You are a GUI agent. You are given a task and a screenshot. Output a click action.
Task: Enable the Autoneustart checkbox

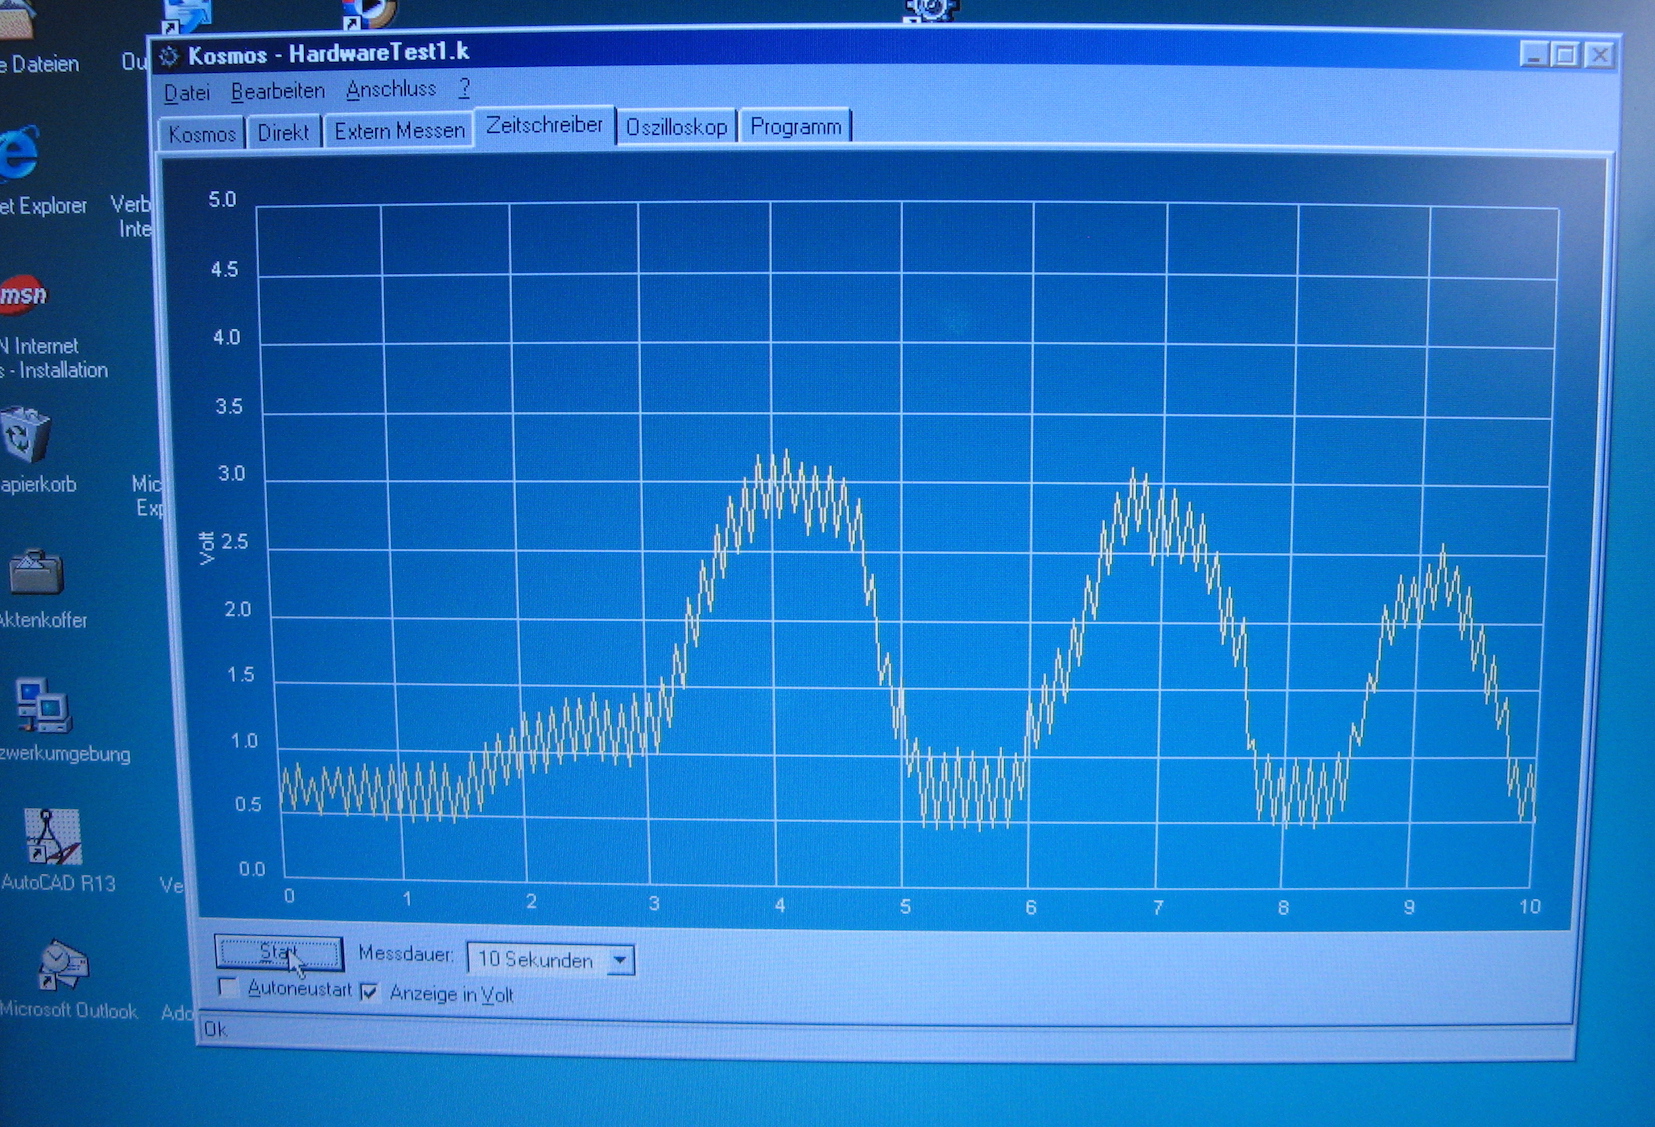(229, 988)
